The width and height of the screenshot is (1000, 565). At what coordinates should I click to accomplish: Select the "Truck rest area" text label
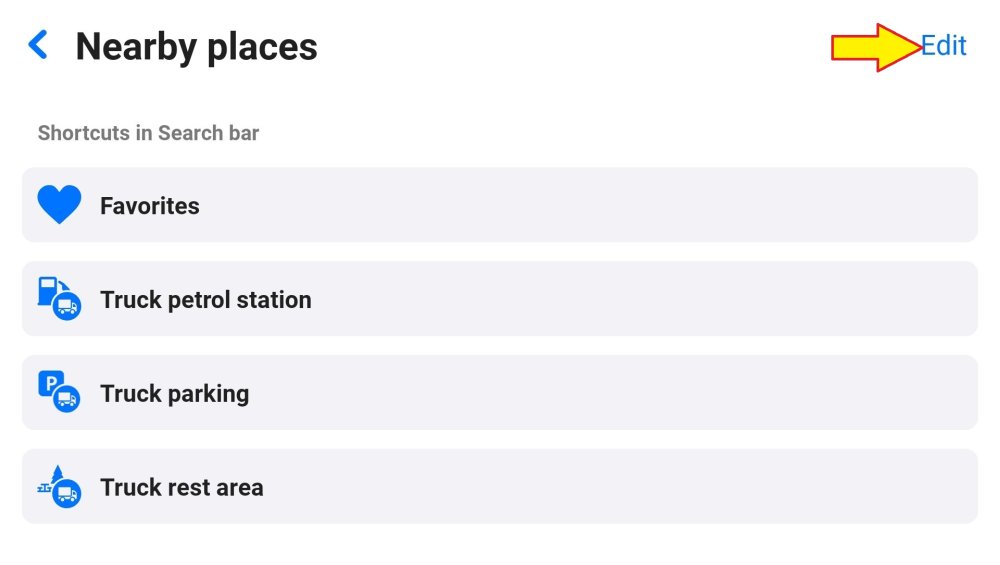point(182,488)
